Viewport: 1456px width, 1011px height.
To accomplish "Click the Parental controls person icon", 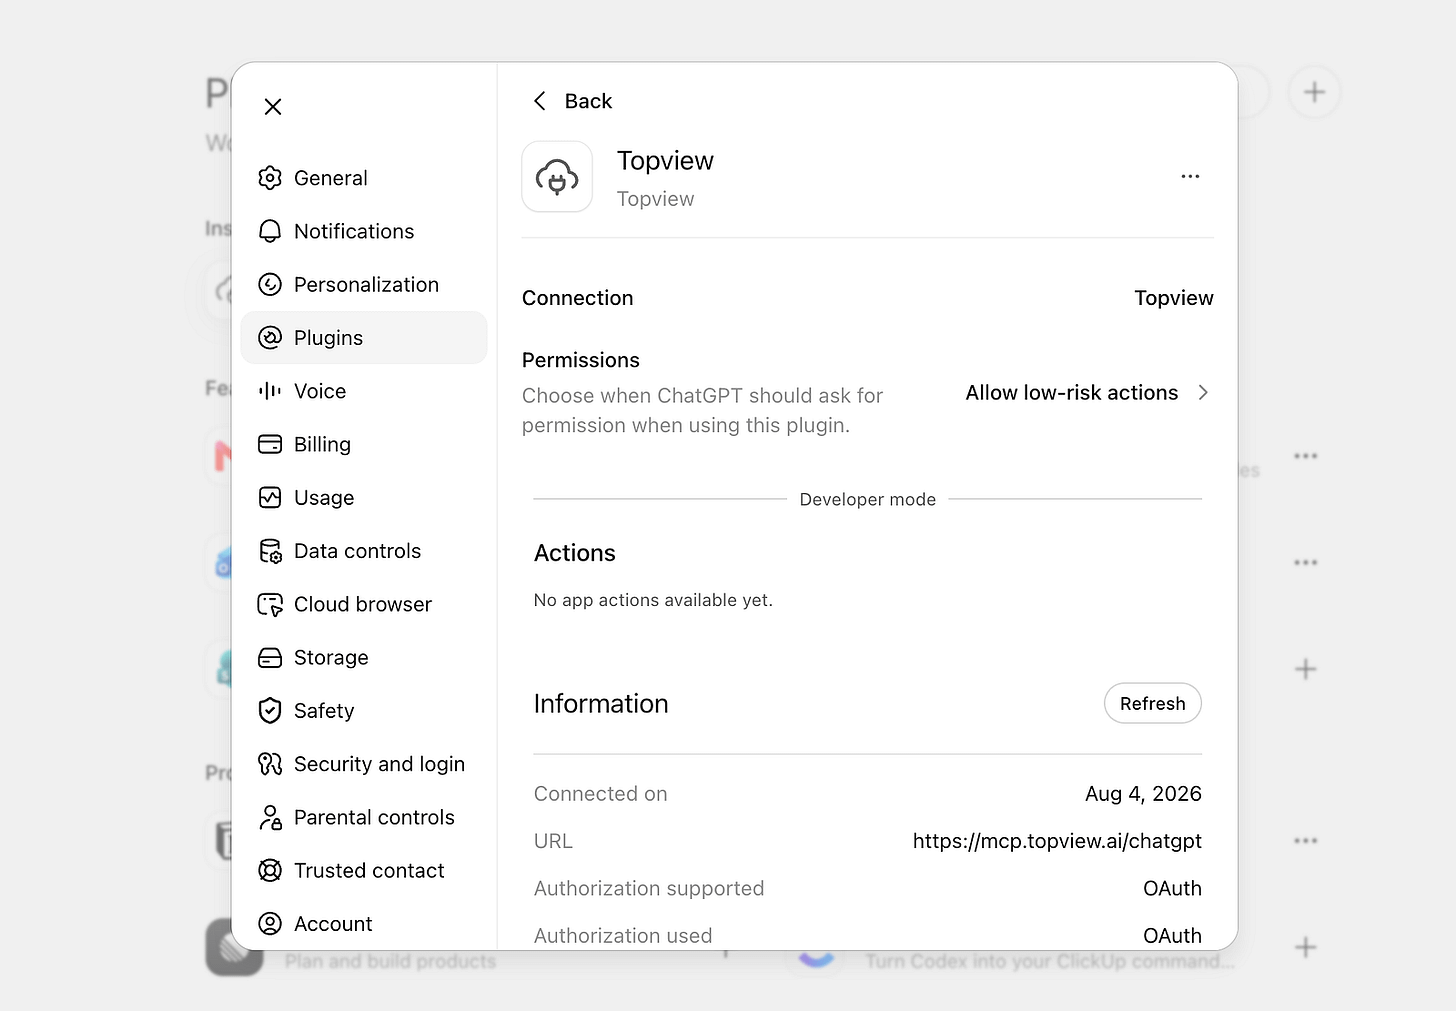I will pyautogui.click(x=270, y=817).
